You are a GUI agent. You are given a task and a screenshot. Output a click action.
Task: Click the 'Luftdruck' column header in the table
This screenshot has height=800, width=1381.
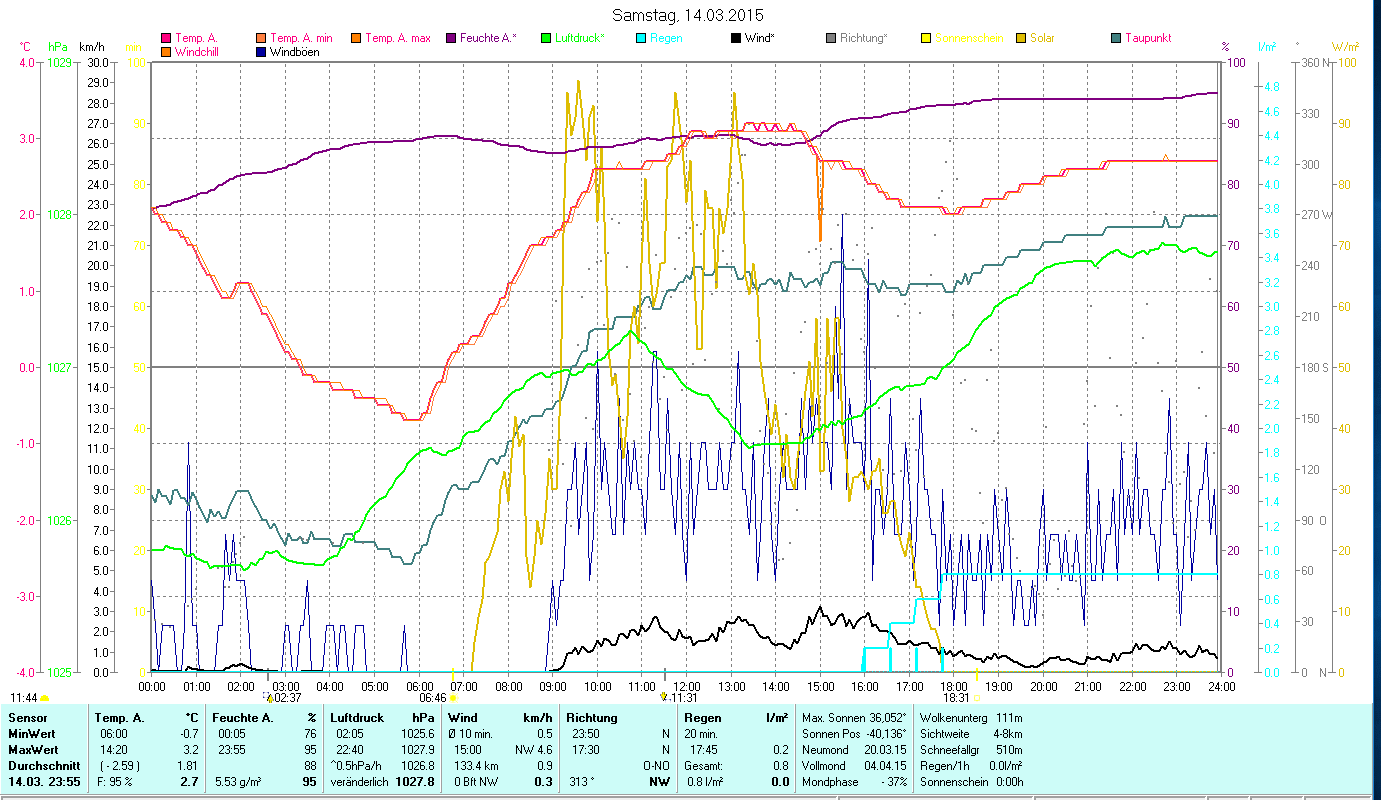tap(358, 718)
